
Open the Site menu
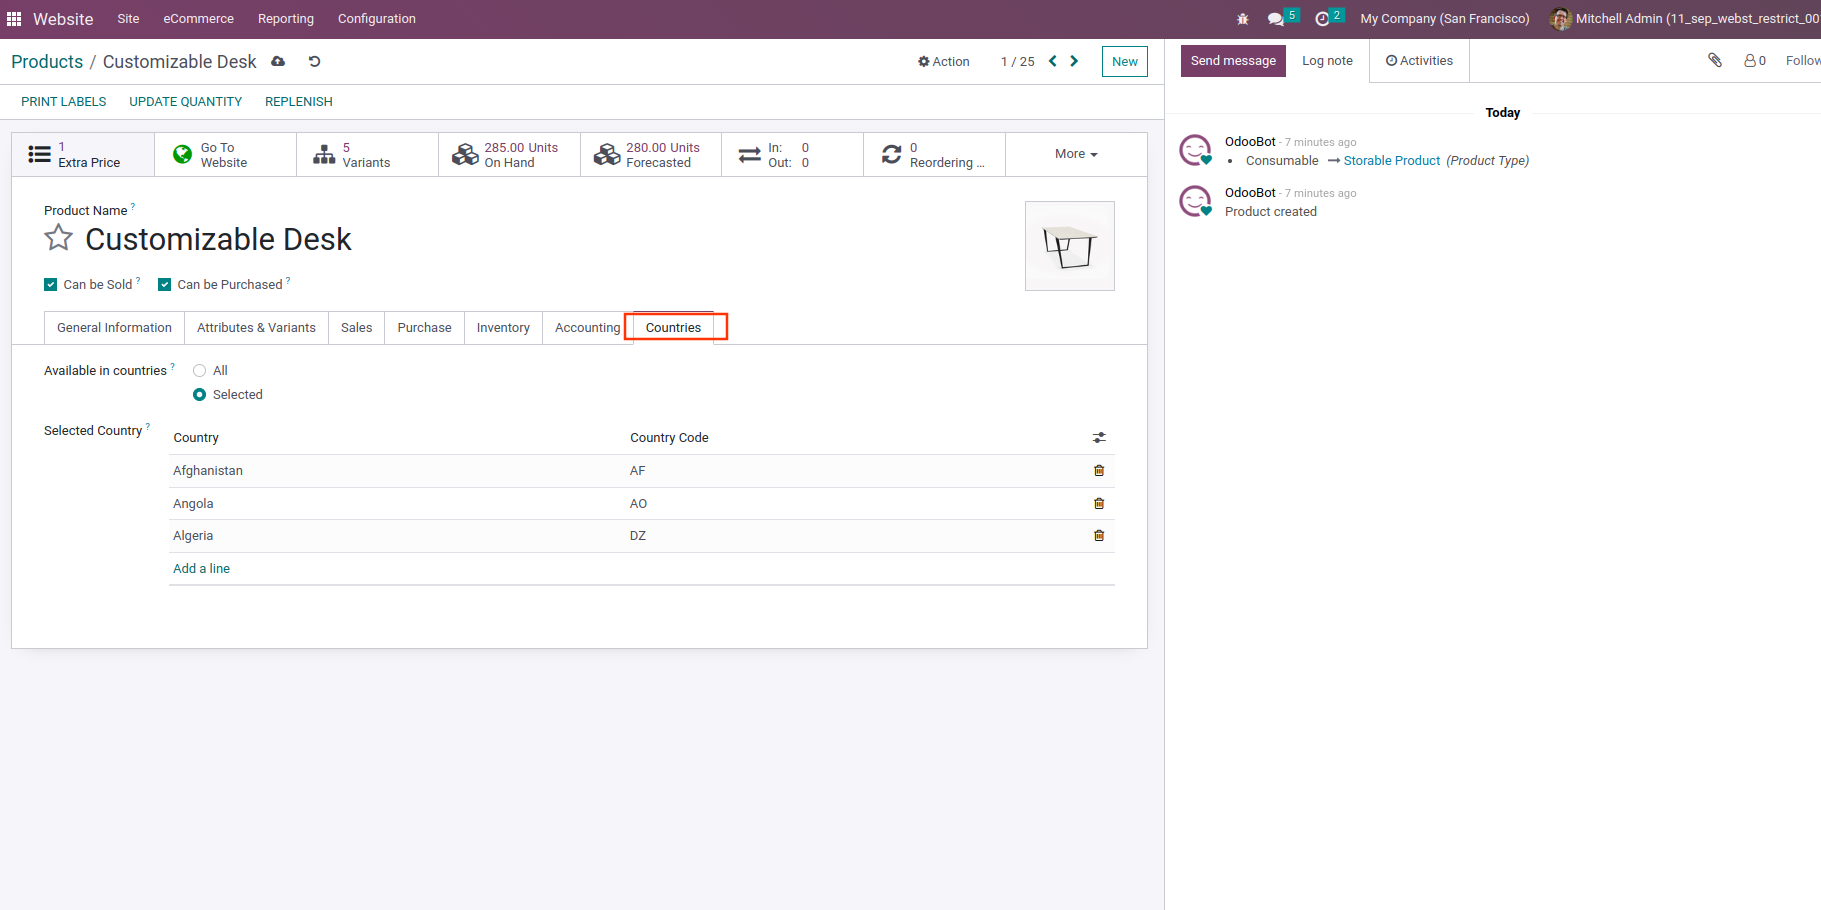(x=128, y=19)
